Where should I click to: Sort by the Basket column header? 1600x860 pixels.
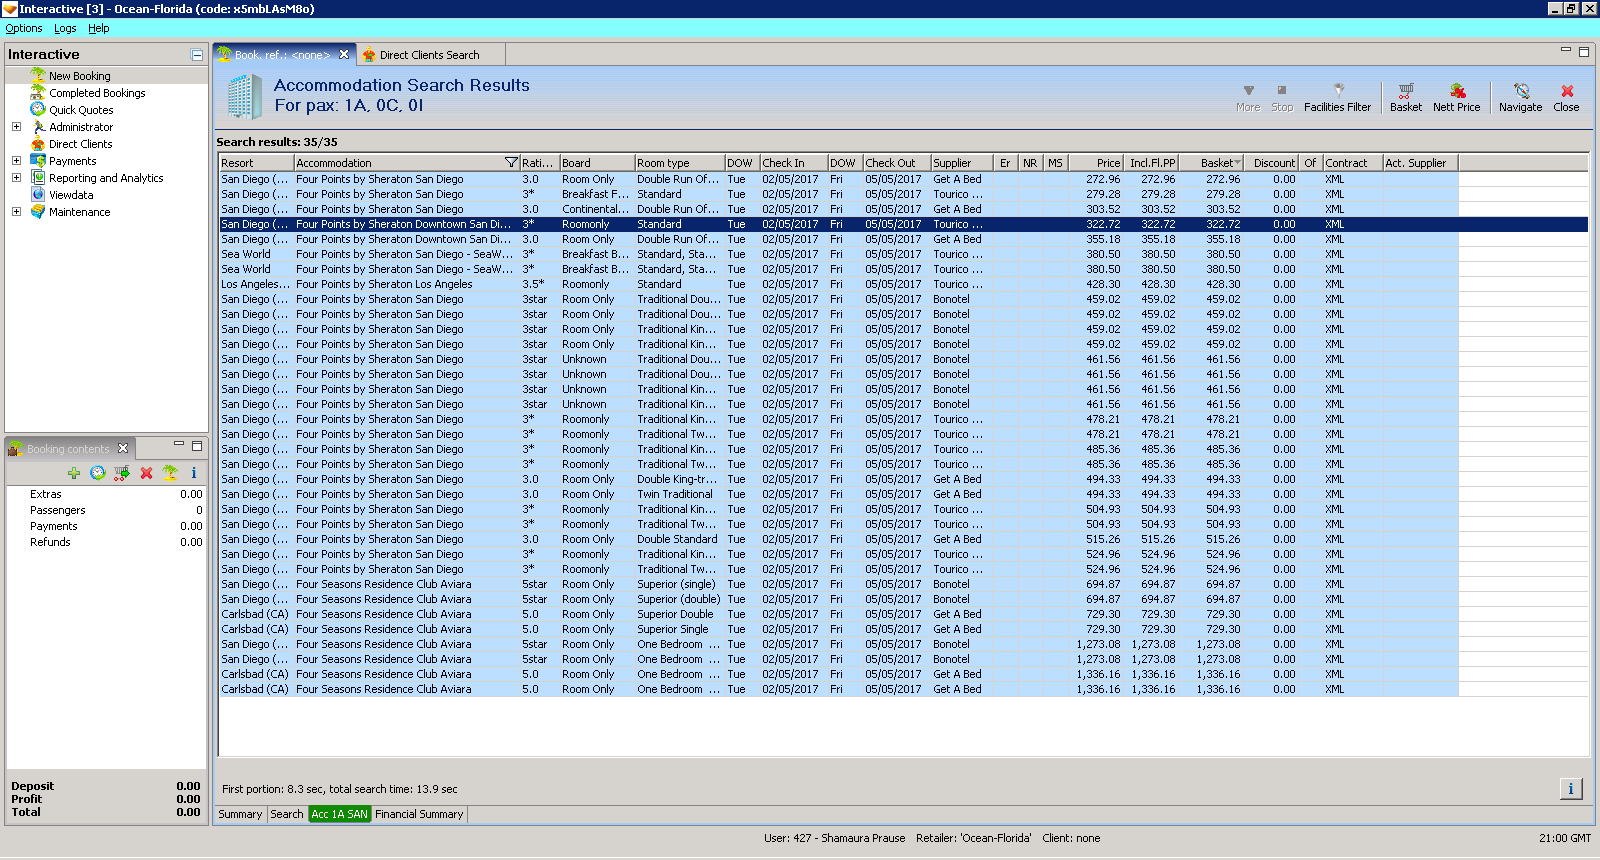click(1211, 163)
